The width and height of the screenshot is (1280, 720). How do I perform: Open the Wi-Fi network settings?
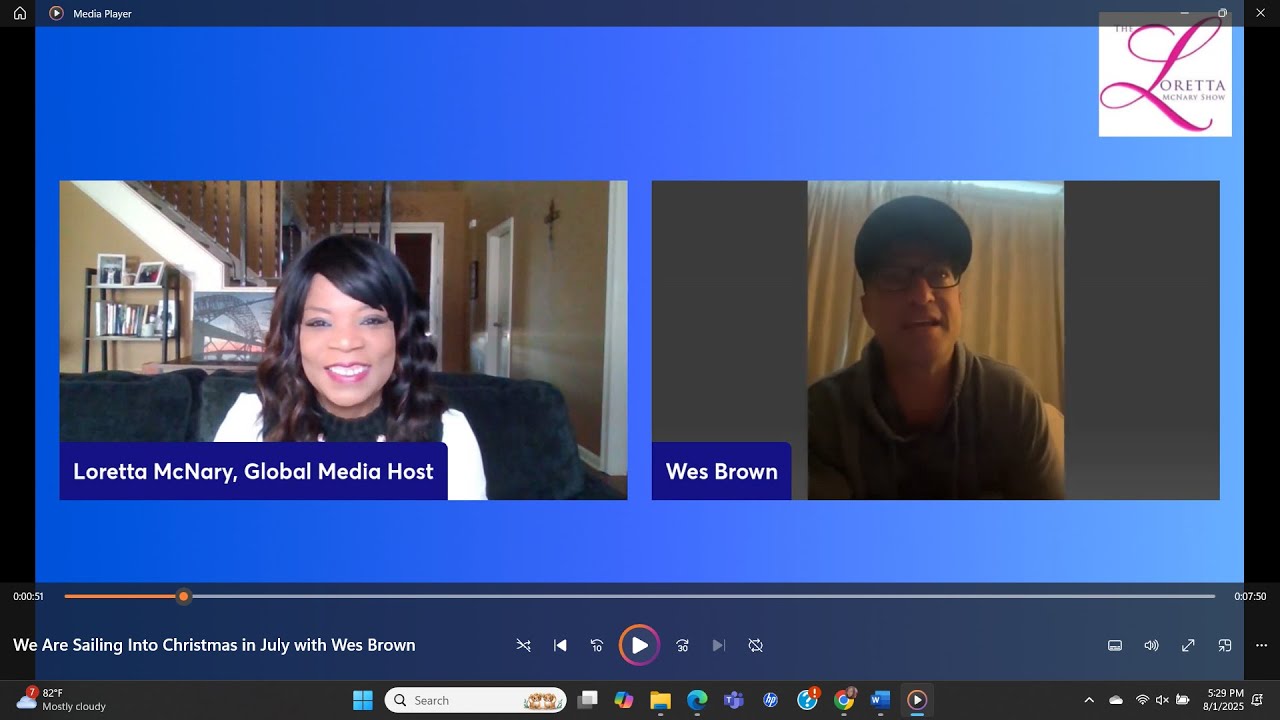1142,700
